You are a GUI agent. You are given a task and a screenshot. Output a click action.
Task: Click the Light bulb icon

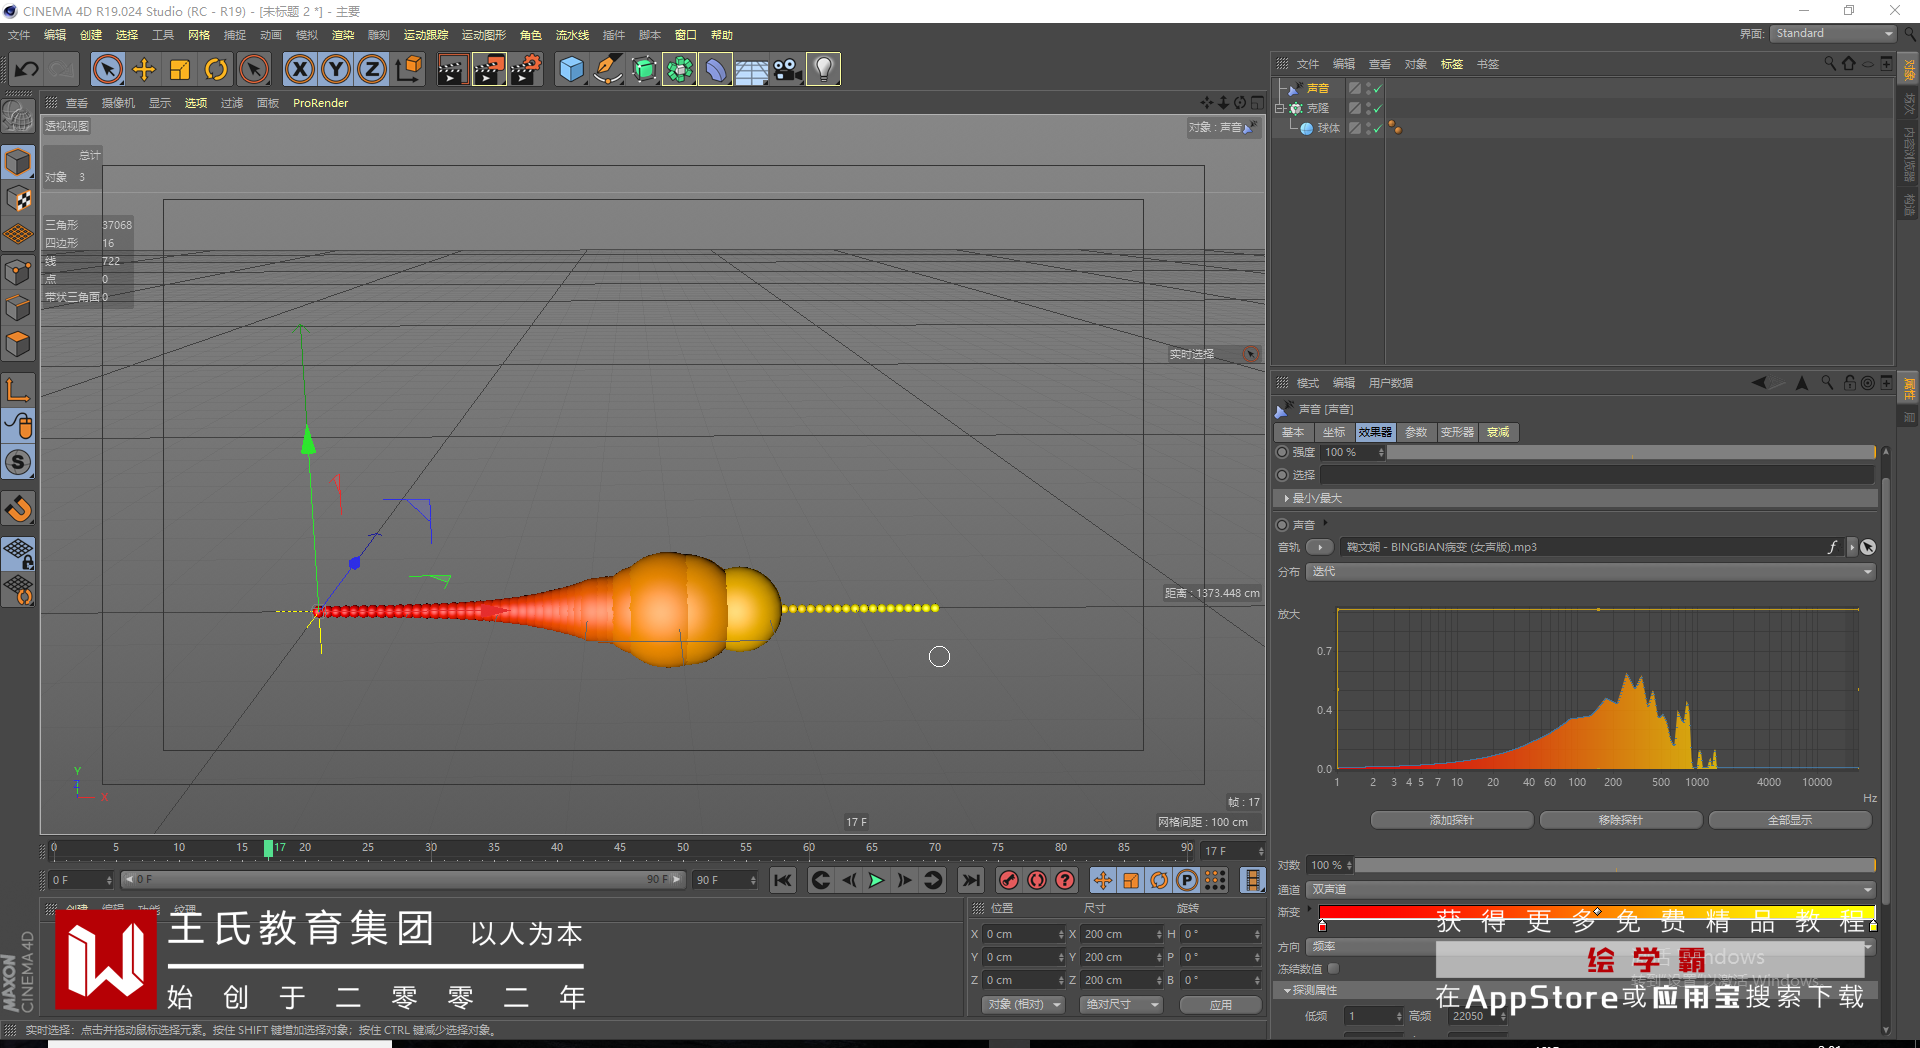pyautogui.click(x=822, y=69)
